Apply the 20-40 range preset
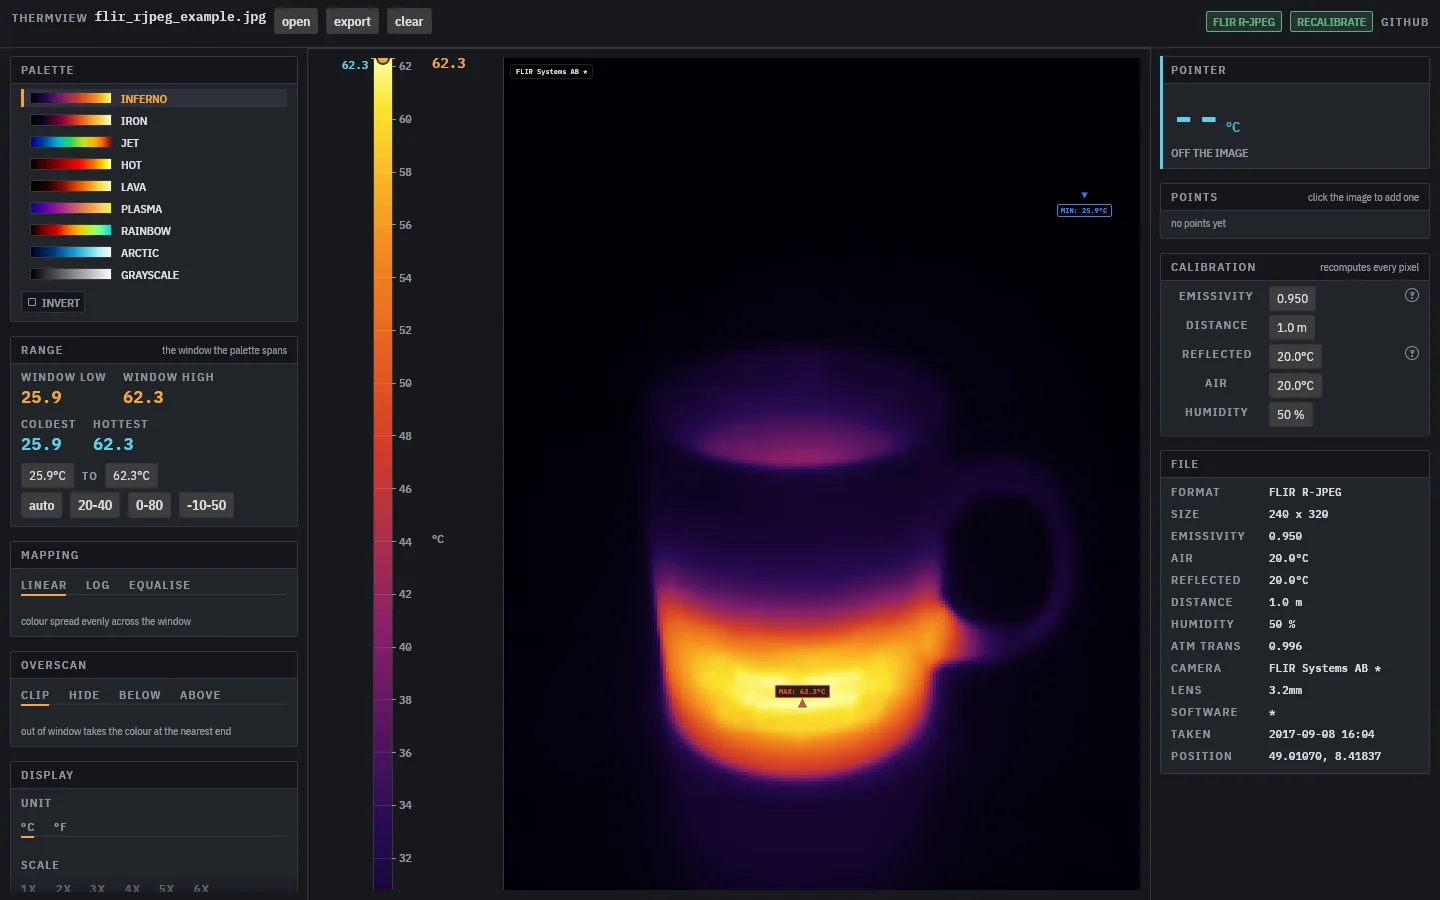This screenshot has width=1440, height=900. [x=95, y=505]
